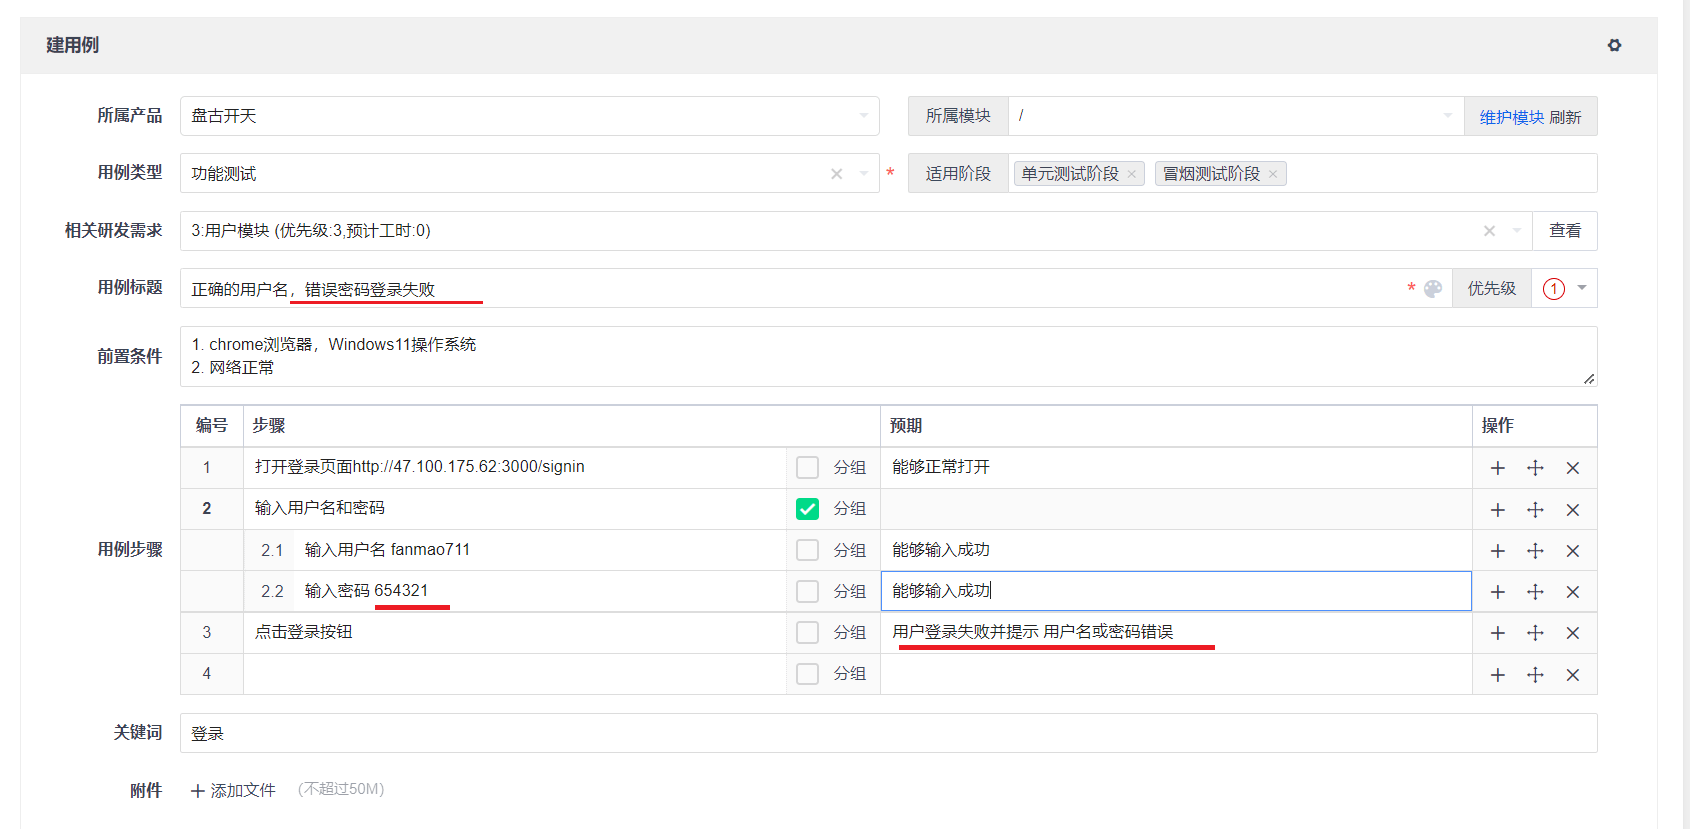Screen dimensions: 1690x829
Task: Delete step 3 点击登录按钮
Action: click(x=1573, y=633)
